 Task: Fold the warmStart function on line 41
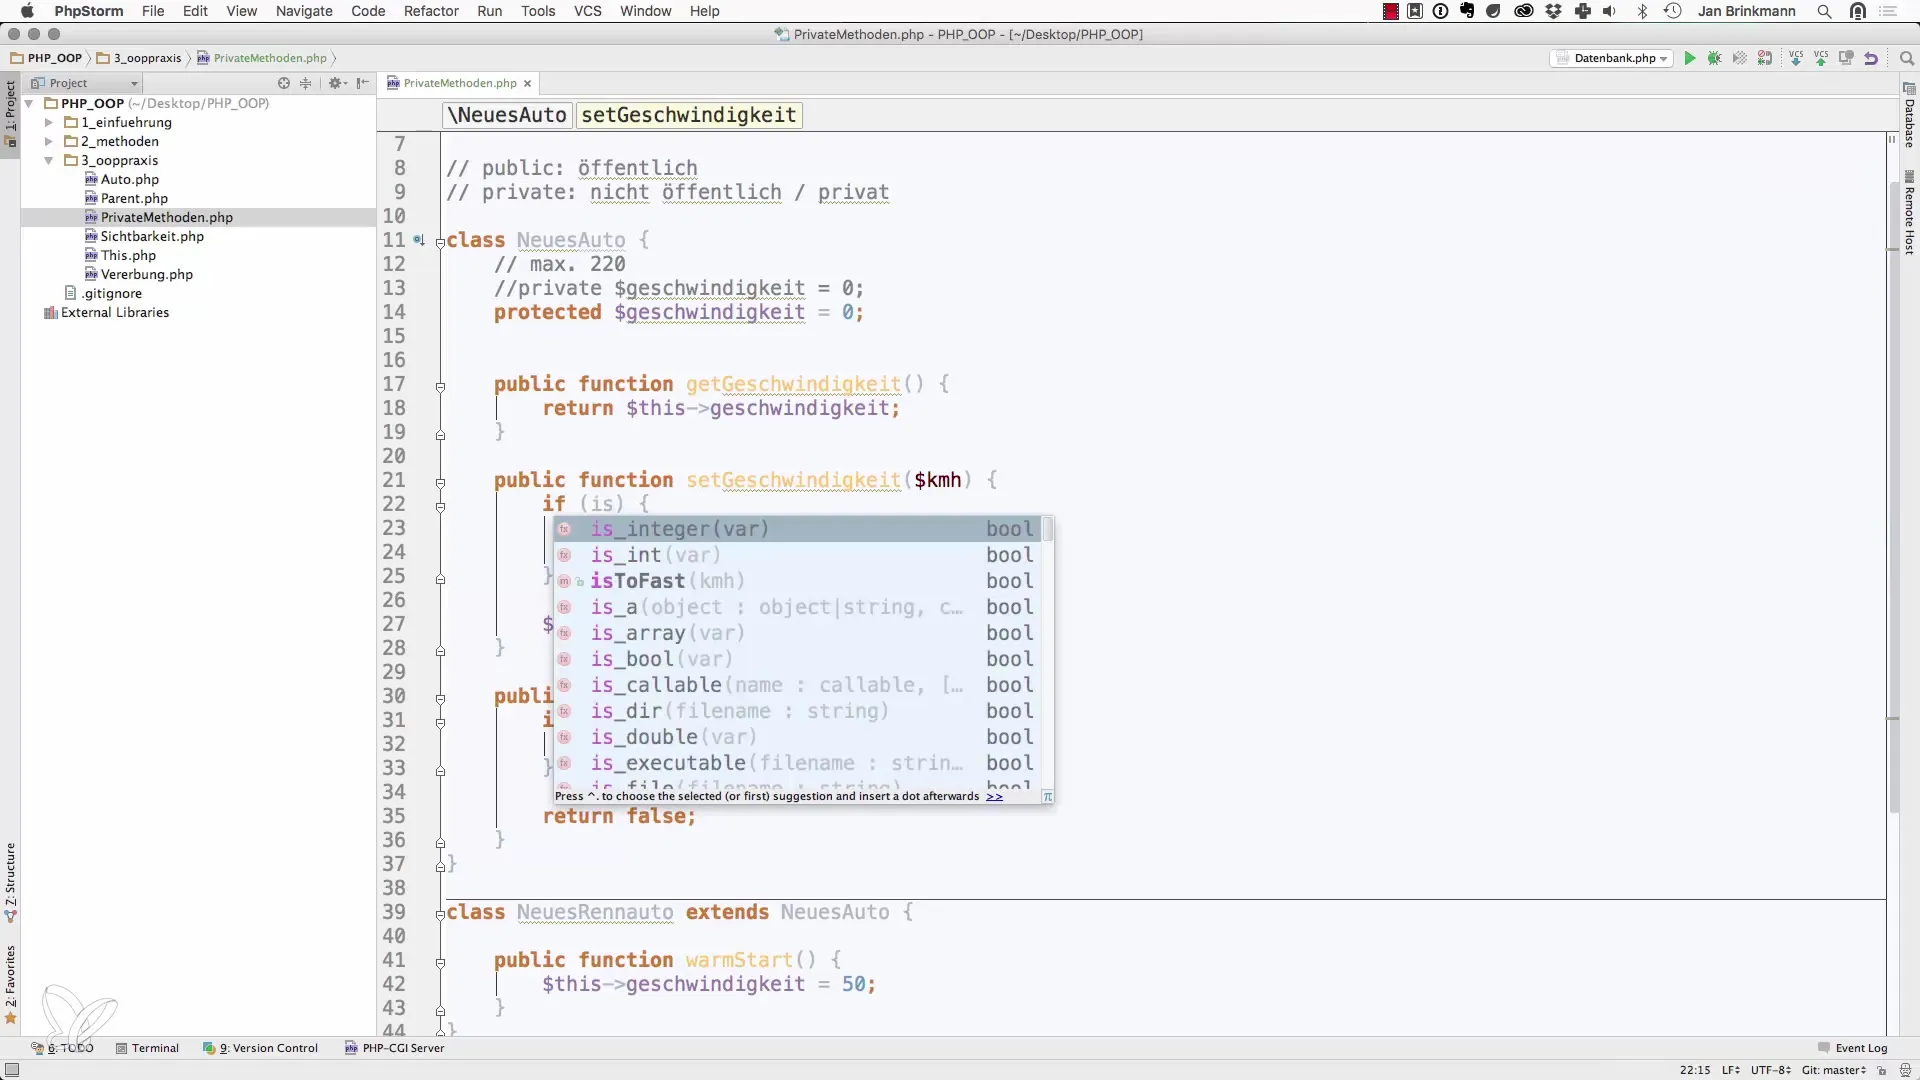[x=440, y=962]
